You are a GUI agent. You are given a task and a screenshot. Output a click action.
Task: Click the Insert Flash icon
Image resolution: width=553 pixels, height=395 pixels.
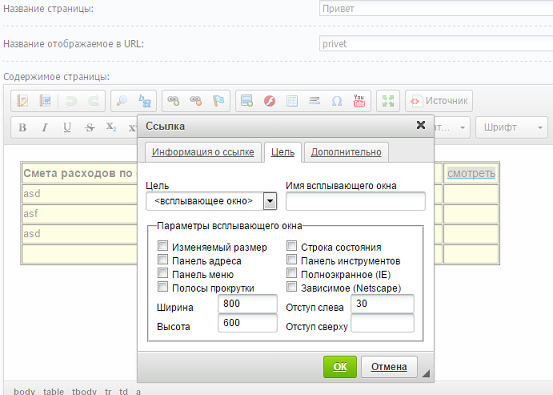(269, 101)
